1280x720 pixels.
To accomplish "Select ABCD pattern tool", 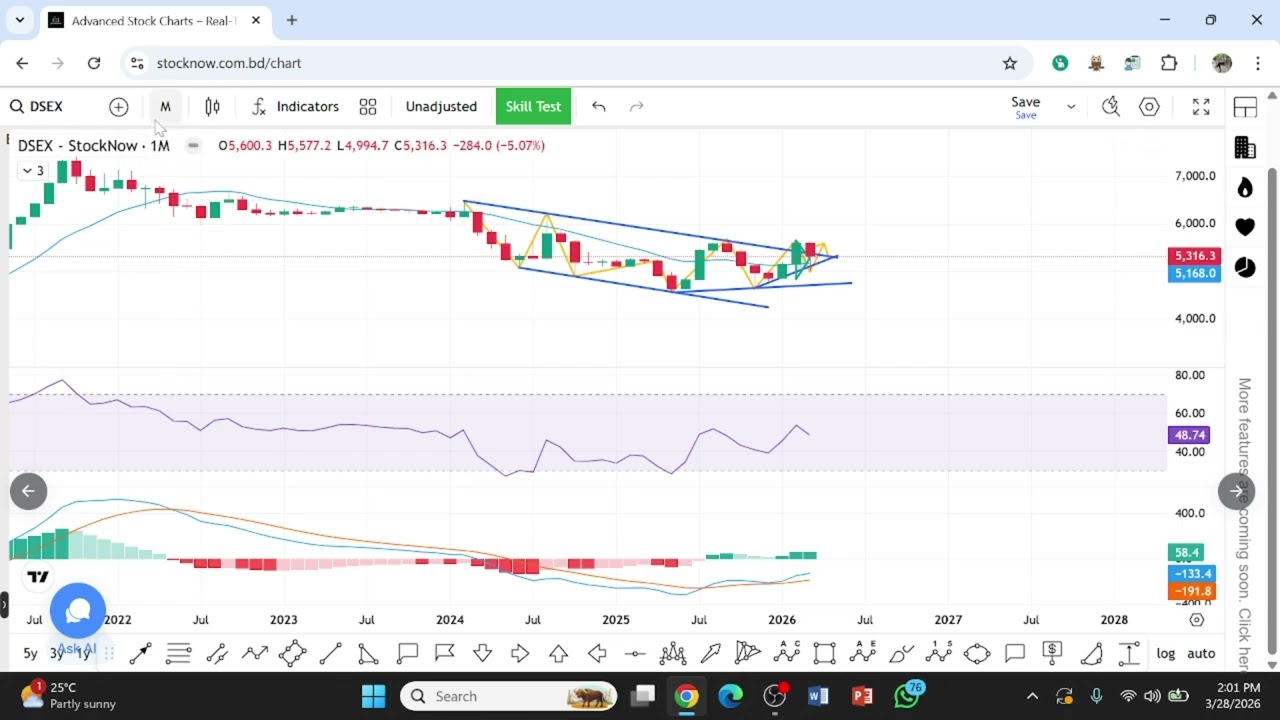I will point(787,654).
